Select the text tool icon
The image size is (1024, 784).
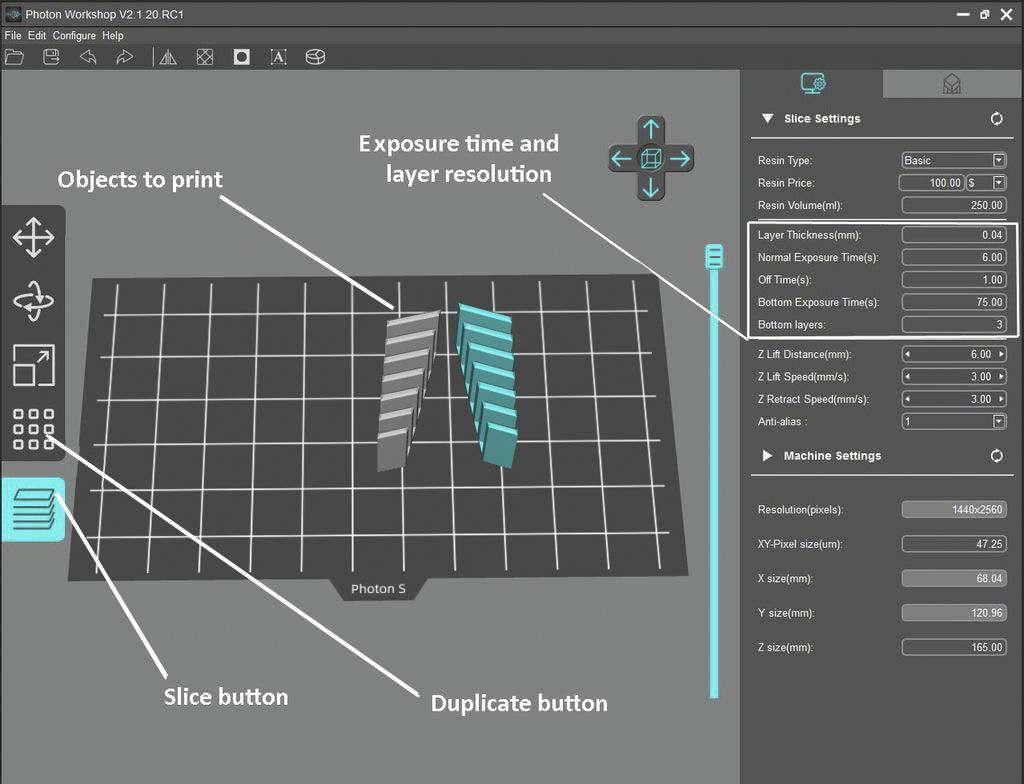point(278,57)
